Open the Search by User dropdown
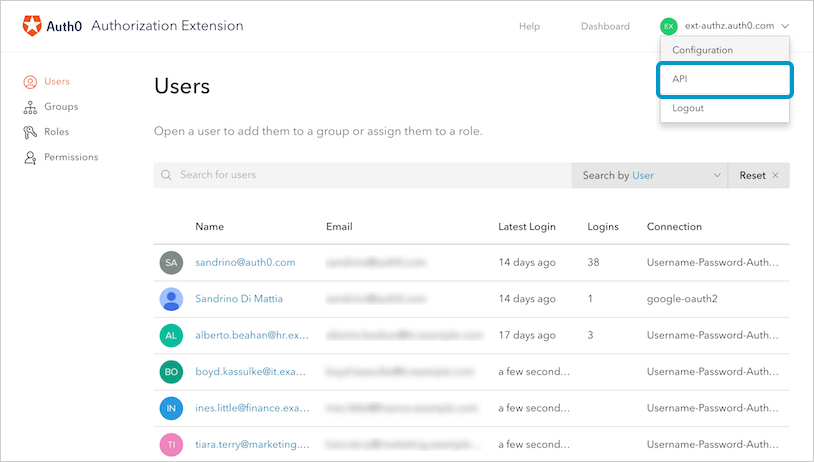Image resolution: width=814 pixels, height=462 pixels. [649, 175]
